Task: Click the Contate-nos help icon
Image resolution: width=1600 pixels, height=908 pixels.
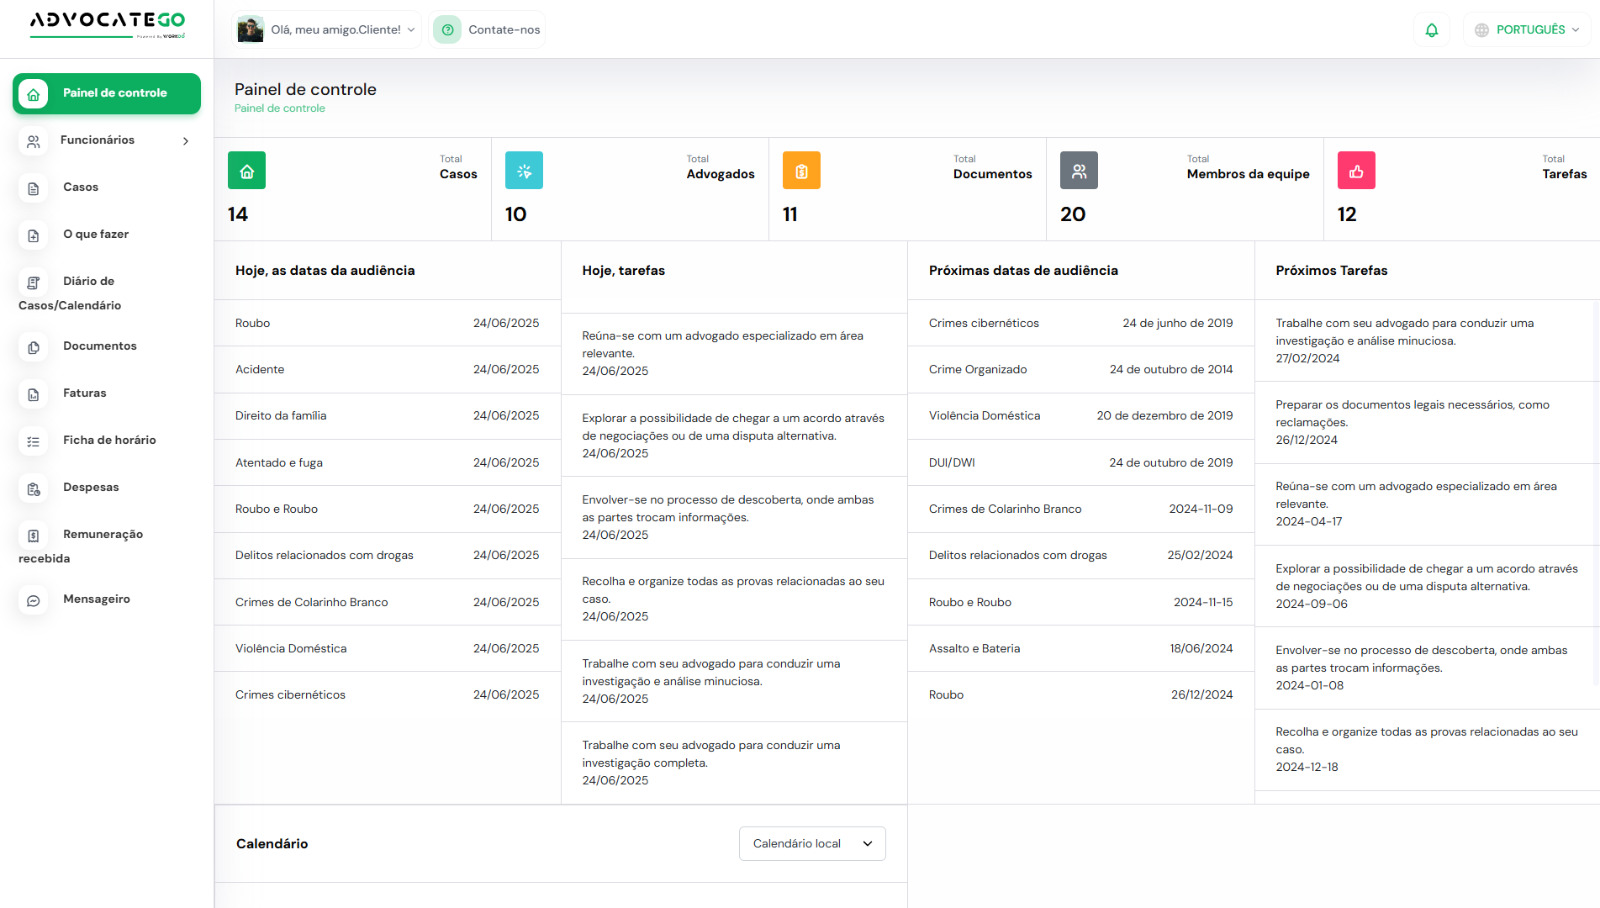Action: pos(448,30)
